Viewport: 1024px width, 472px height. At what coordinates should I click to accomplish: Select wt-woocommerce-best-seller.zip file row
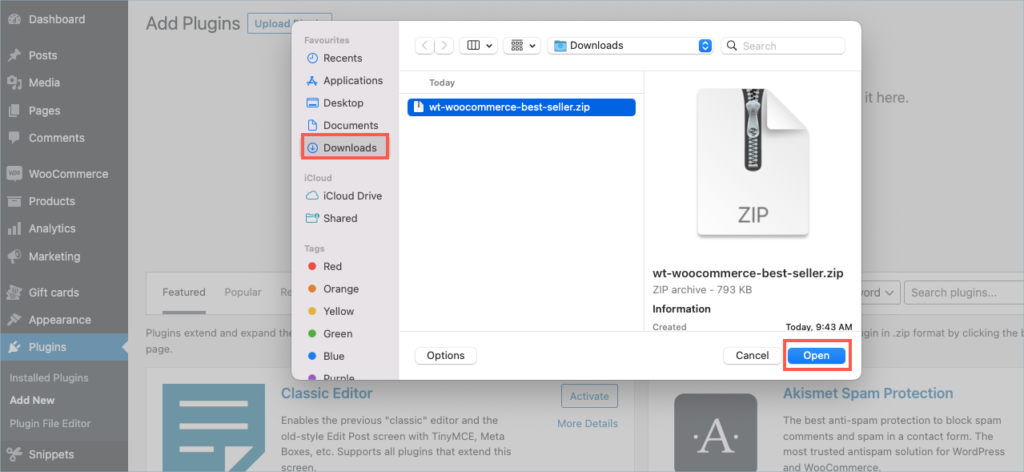point(521,107)
